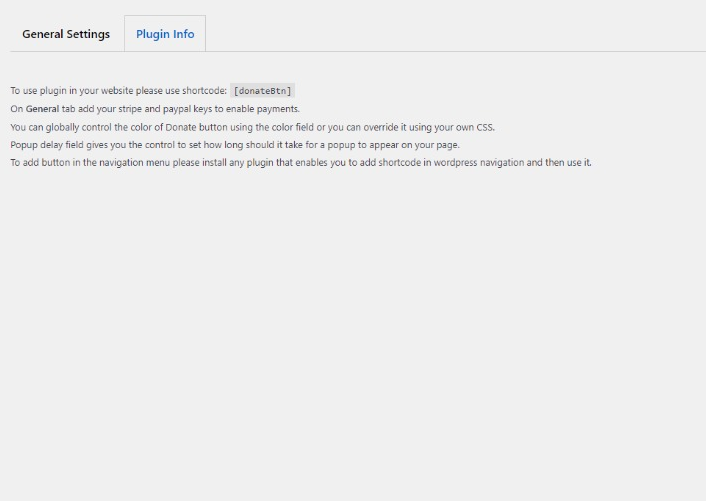Select the Plugin Info tab

click(x=165, y=34)
